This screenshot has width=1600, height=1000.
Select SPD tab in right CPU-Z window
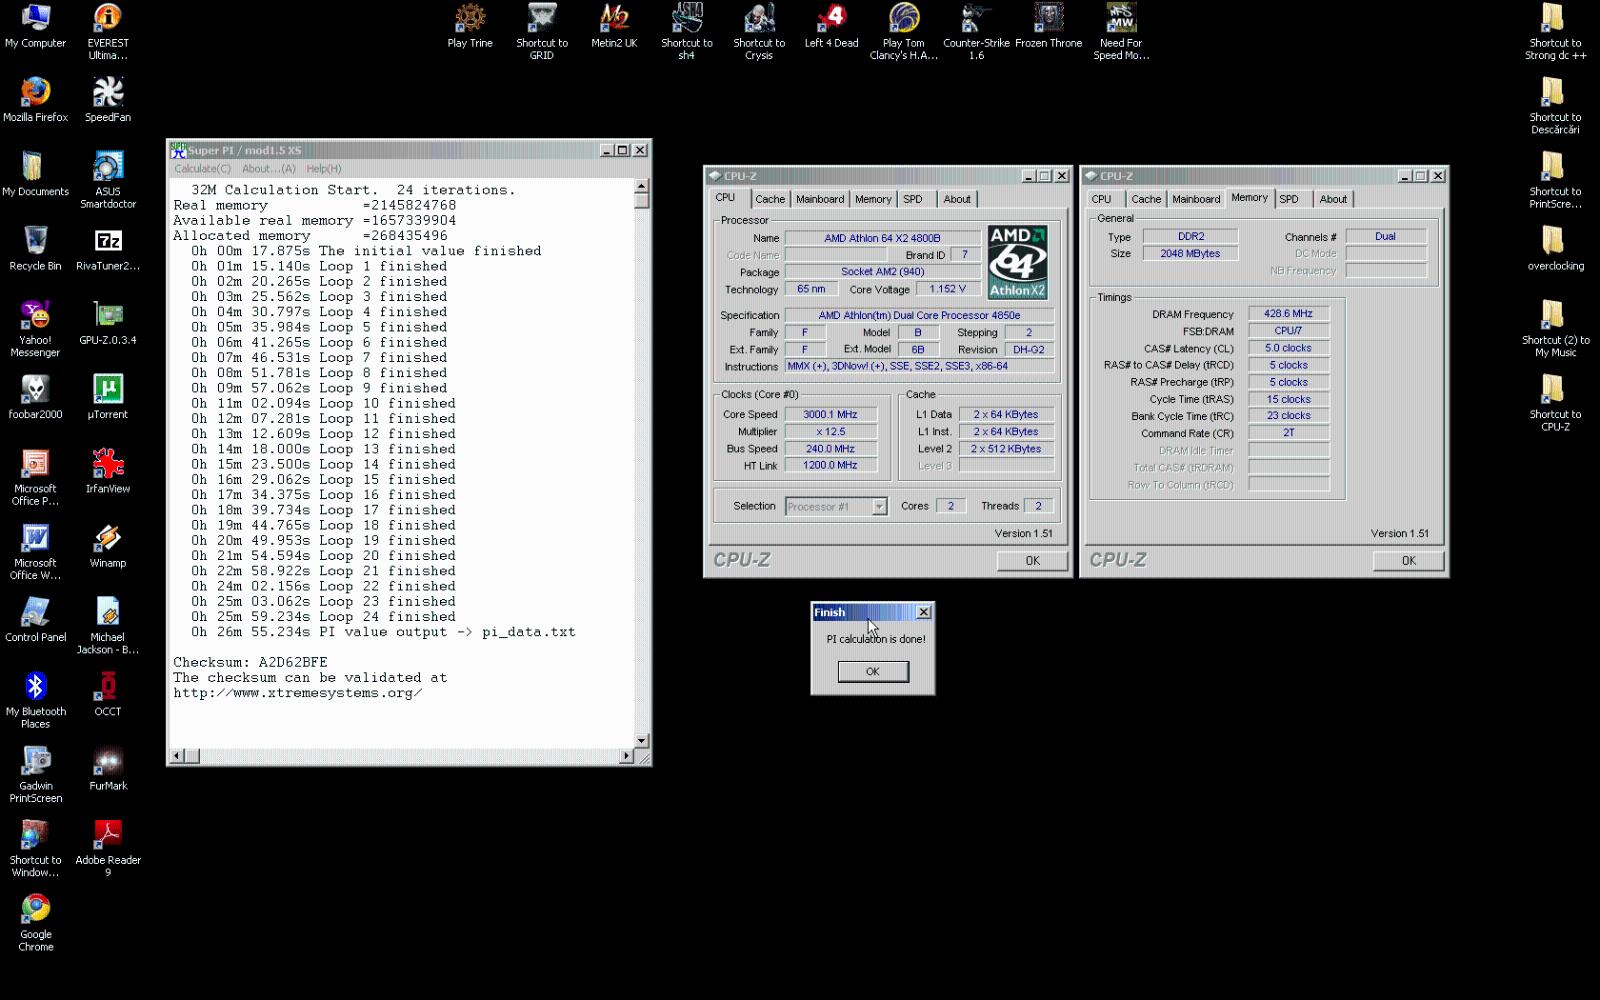1289,199
